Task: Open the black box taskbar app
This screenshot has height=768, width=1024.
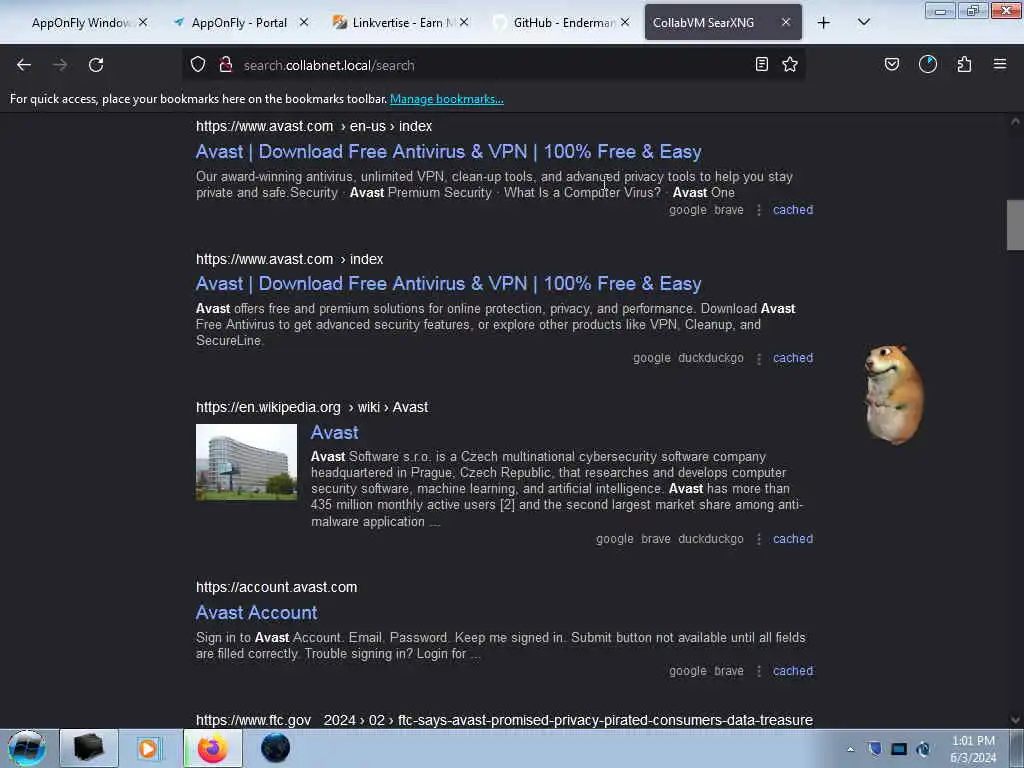Action: (89, 748)
